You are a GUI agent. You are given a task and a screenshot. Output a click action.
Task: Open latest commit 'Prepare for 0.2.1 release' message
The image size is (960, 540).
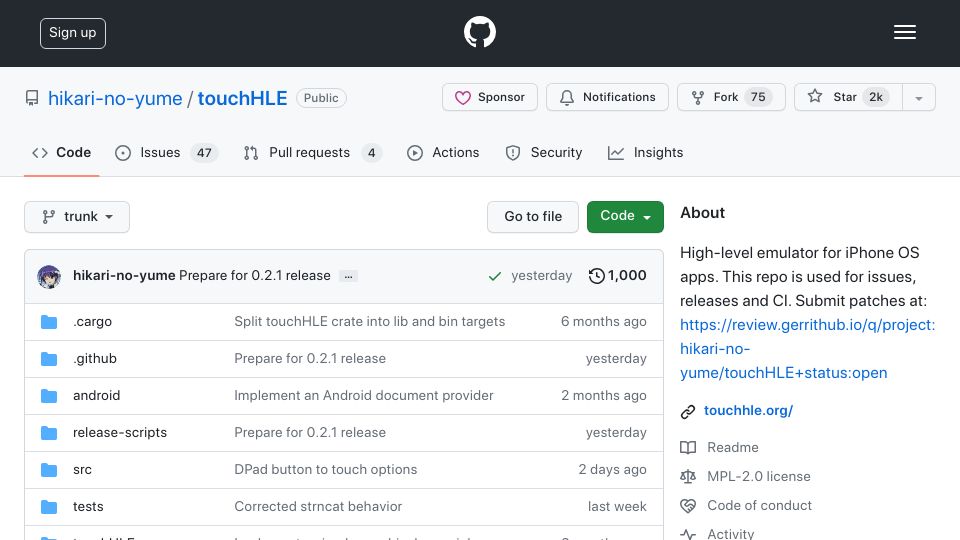pyautogui.click(x=255, y=276)
